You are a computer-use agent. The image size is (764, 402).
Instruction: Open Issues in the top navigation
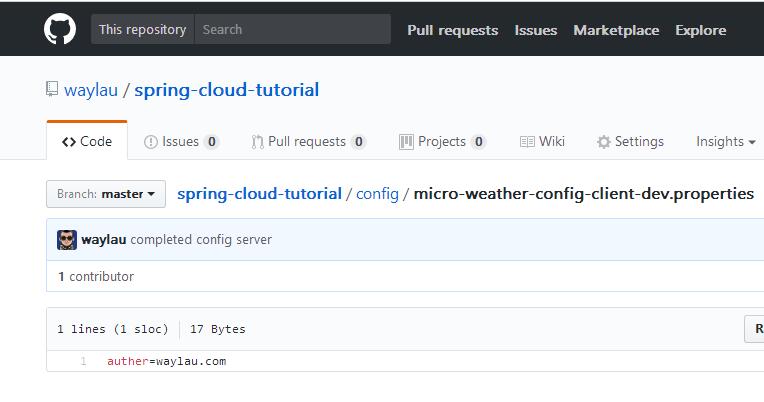coord(536,30)
